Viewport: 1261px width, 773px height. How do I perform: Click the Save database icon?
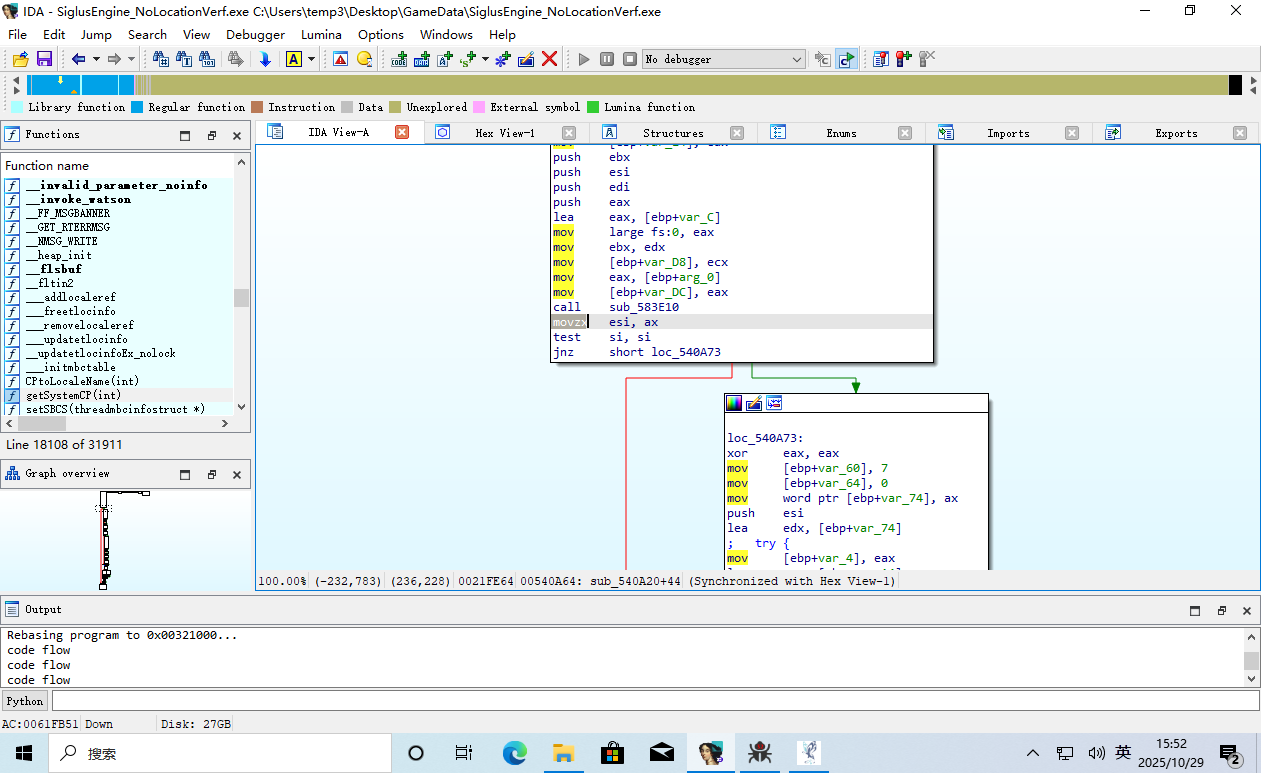44,59
